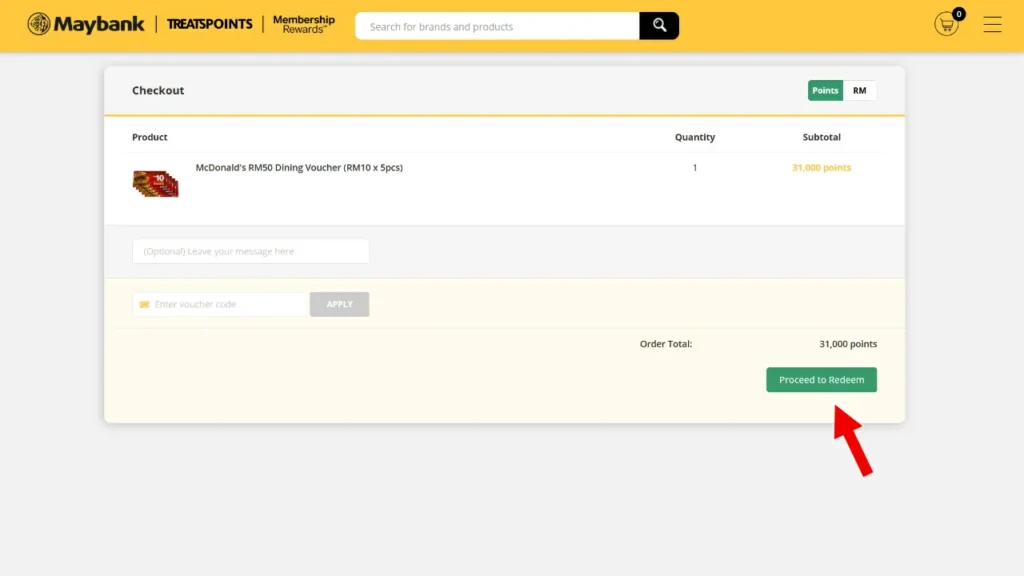The image size is (1024, 576).
Task: Click the 31,000 points subtotal
Action: (x=822, y=168)
